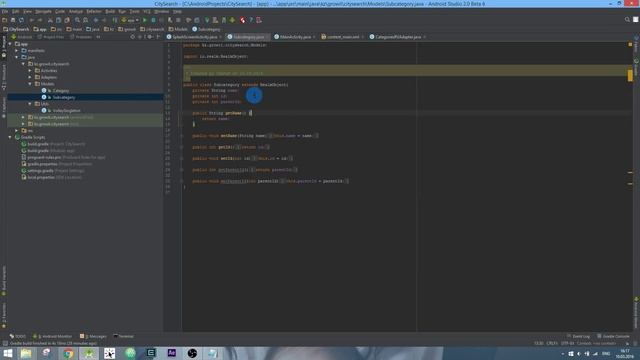Open the Tools menu
This screenshot has width=640, height=360.
click(x=134, y=11)
